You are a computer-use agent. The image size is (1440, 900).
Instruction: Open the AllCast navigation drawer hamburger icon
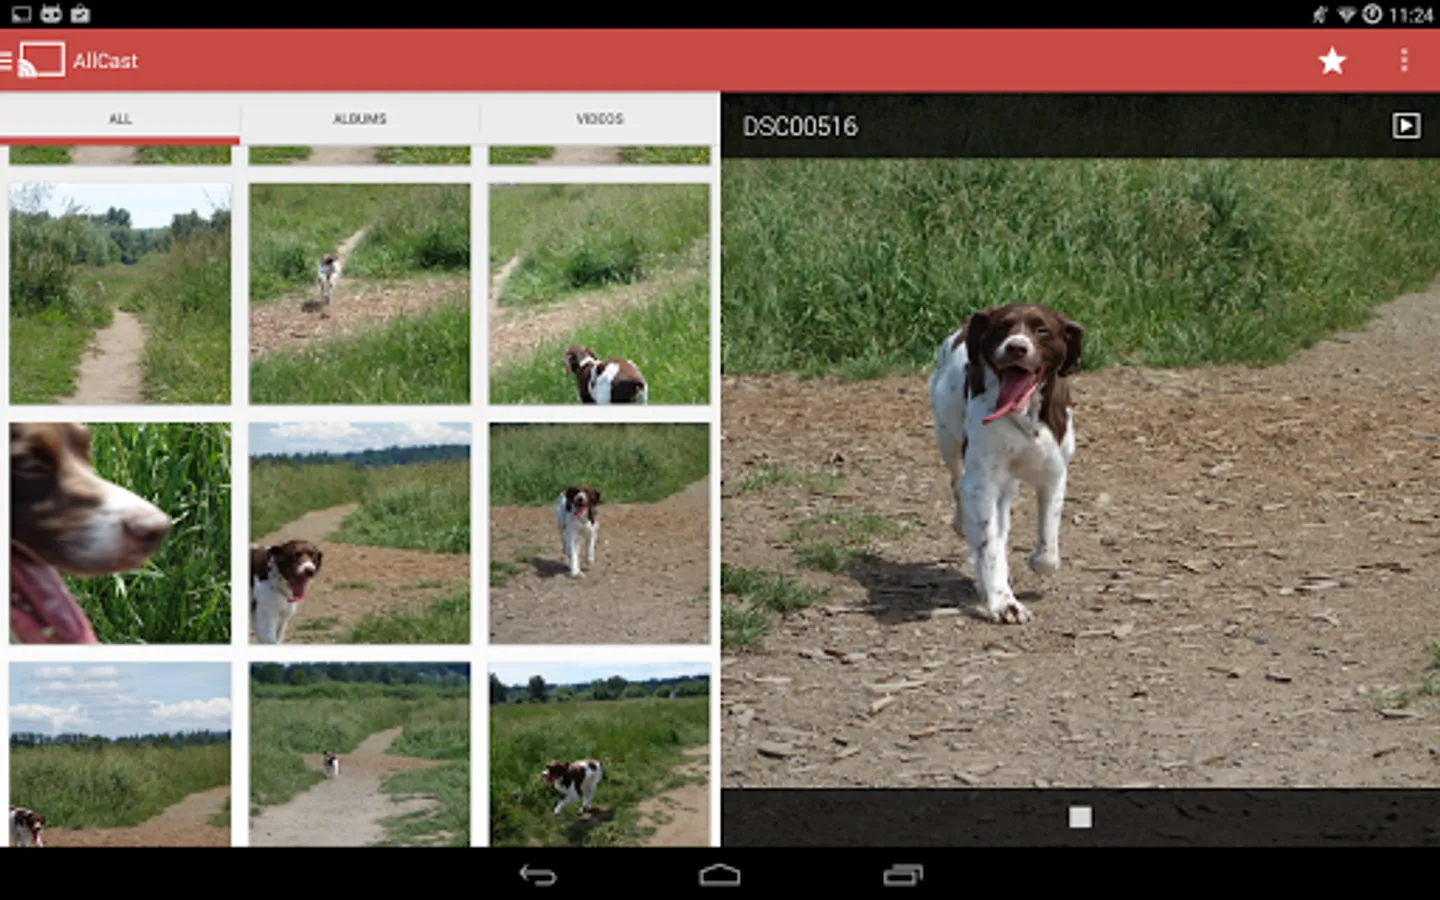coord(6,61)
